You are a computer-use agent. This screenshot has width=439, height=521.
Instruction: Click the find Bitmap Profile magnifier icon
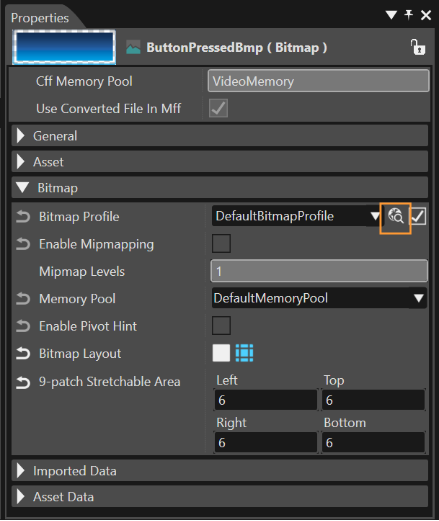(396, 217)
